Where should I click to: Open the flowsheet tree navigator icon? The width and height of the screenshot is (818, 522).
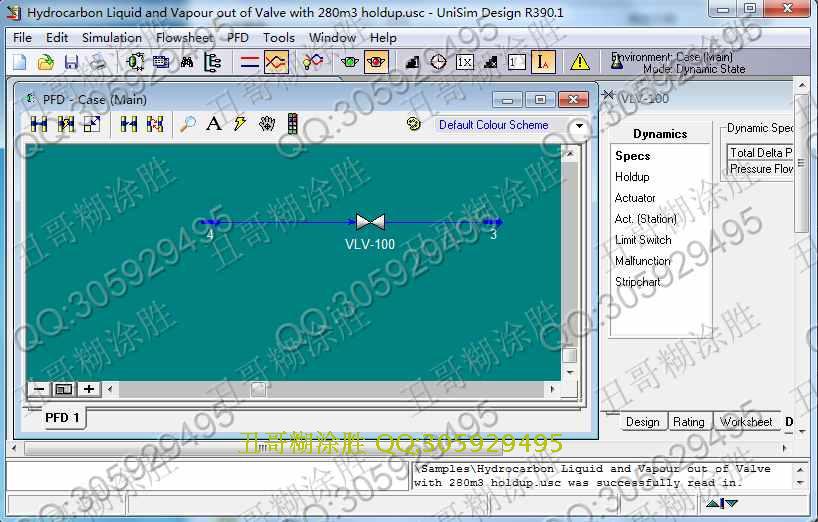[x=212, y=62]
